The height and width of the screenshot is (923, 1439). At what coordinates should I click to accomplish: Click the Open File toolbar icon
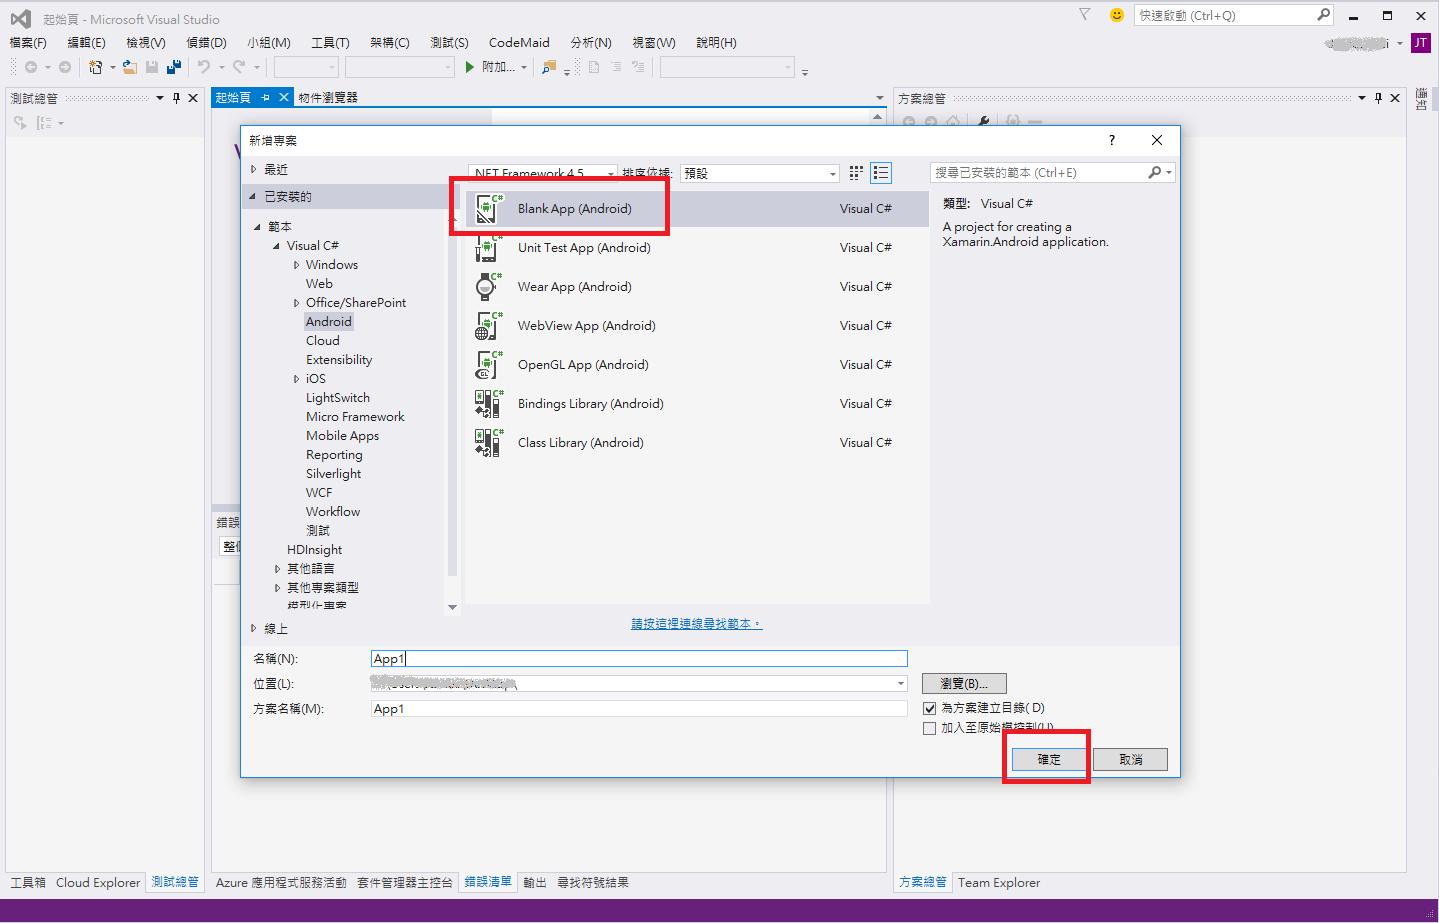click(130, 67)
